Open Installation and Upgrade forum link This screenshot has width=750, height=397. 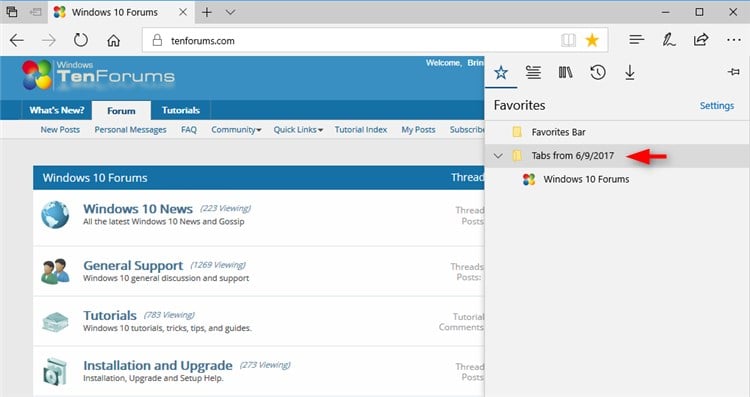158,365
